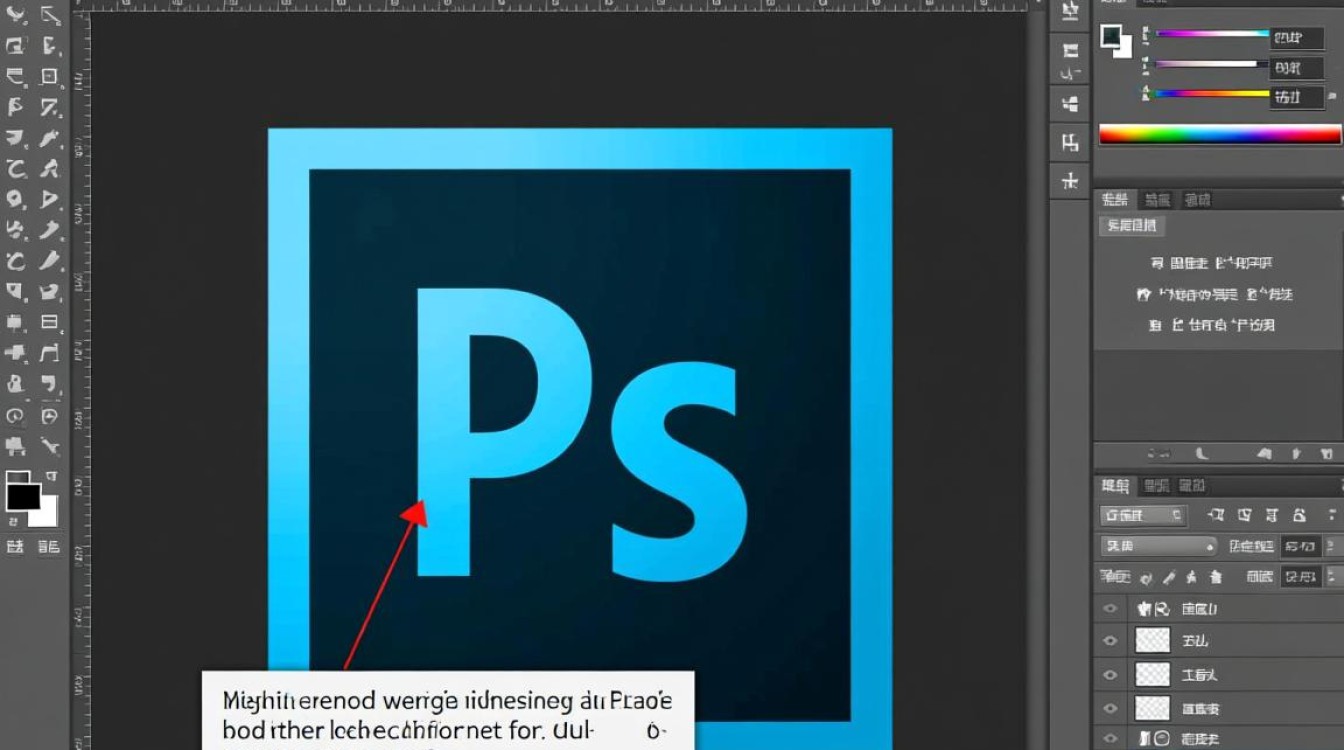Select the top-left tool in the toolbox
The image size is (1344, 750).
pyautogui.click(x=16, y=14)
